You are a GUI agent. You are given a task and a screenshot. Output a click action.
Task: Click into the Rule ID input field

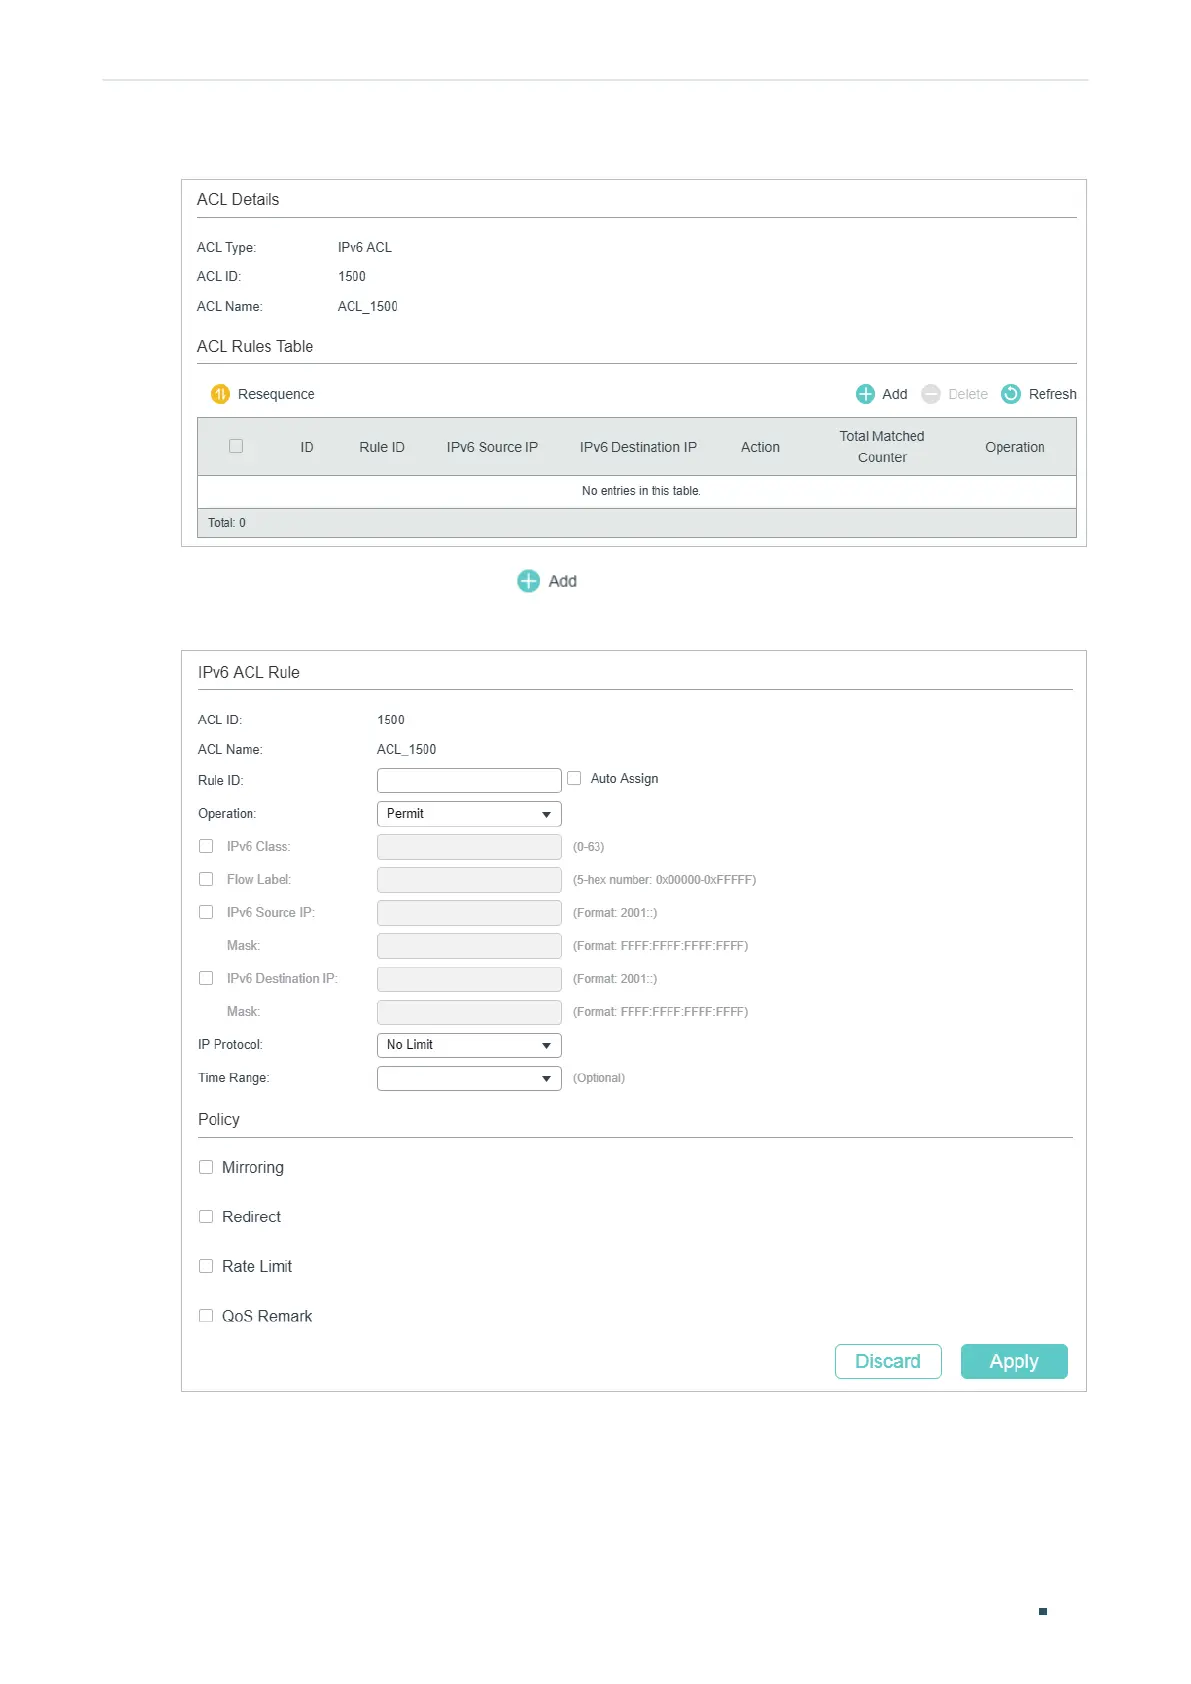tap(469, 780)
